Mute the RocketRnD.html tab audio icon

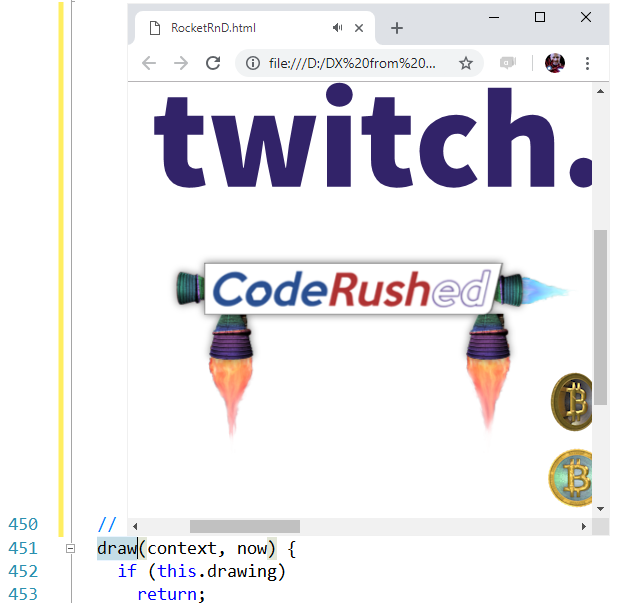[337, 28]
